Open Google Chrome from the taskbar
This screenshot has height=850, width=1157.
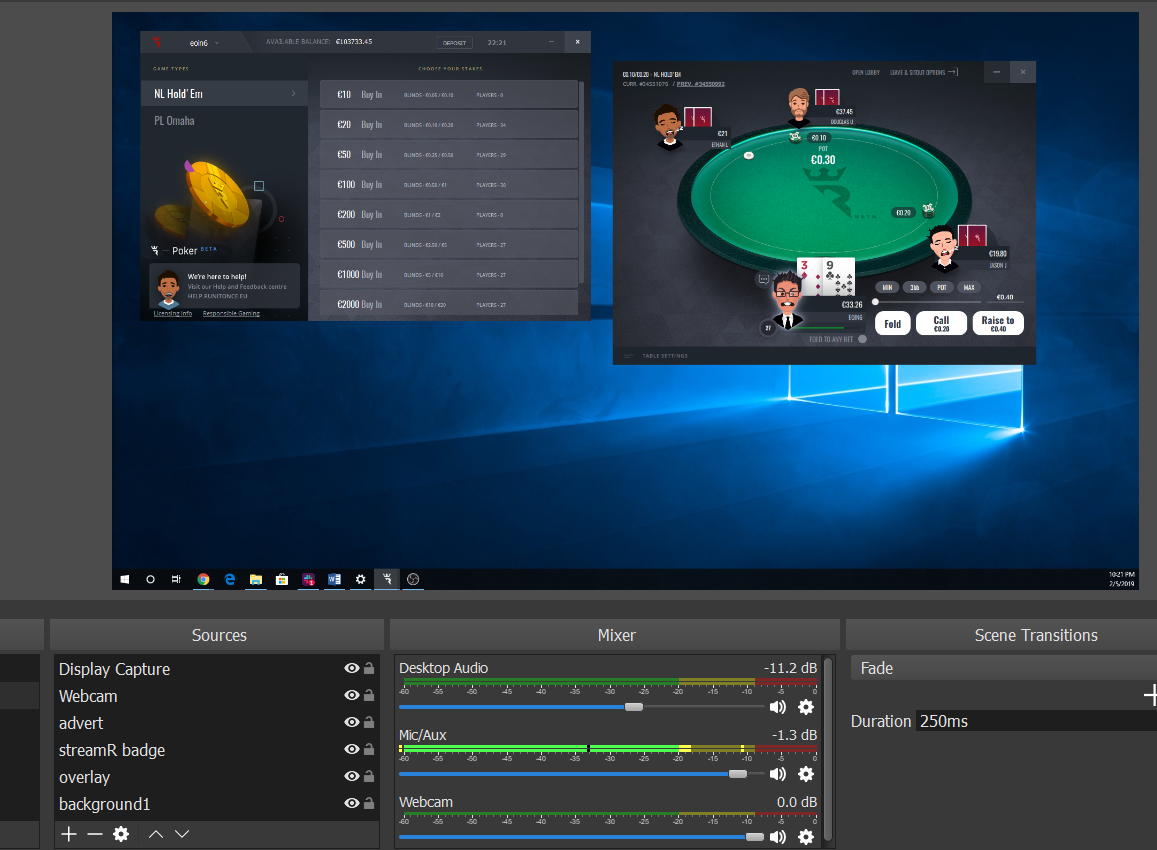pos(203,579)
